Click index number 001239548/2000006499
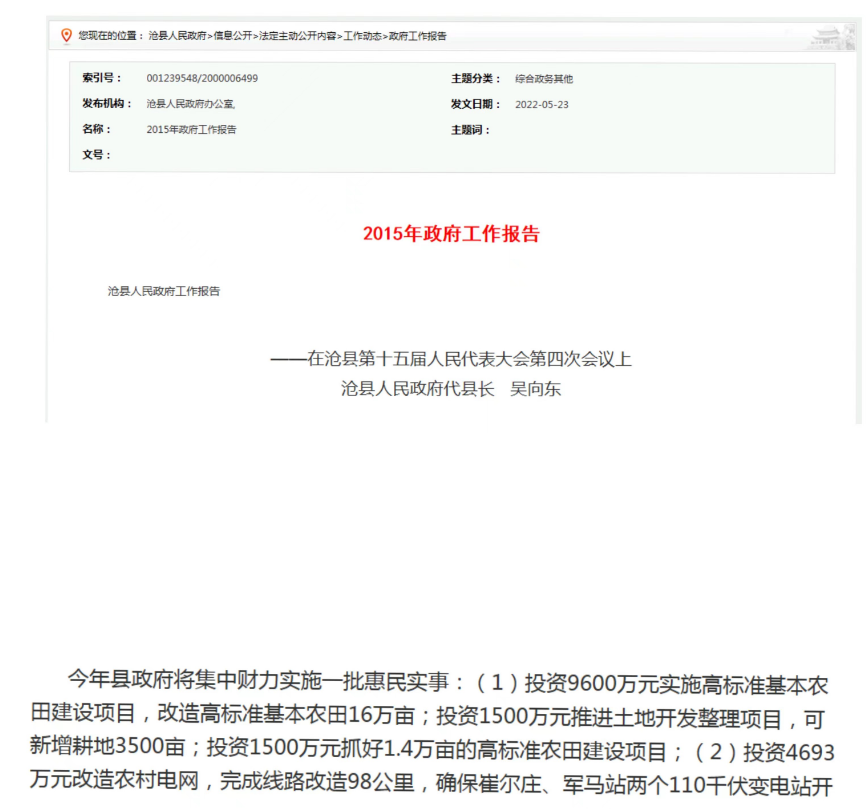This screenshot has width=866, height=809. [202, 78]
